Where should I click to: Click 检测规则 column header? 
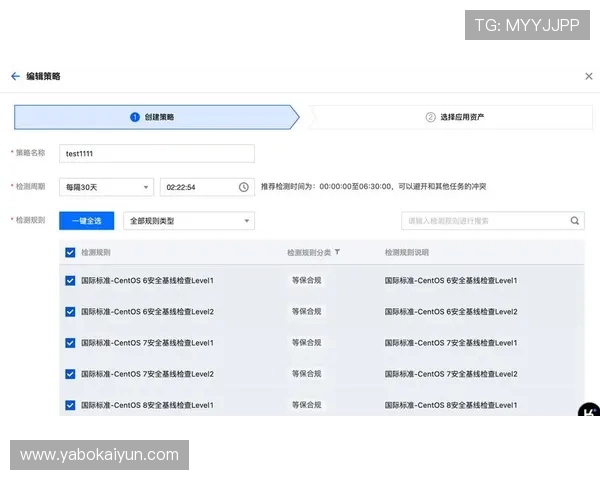tap(96, 252)
